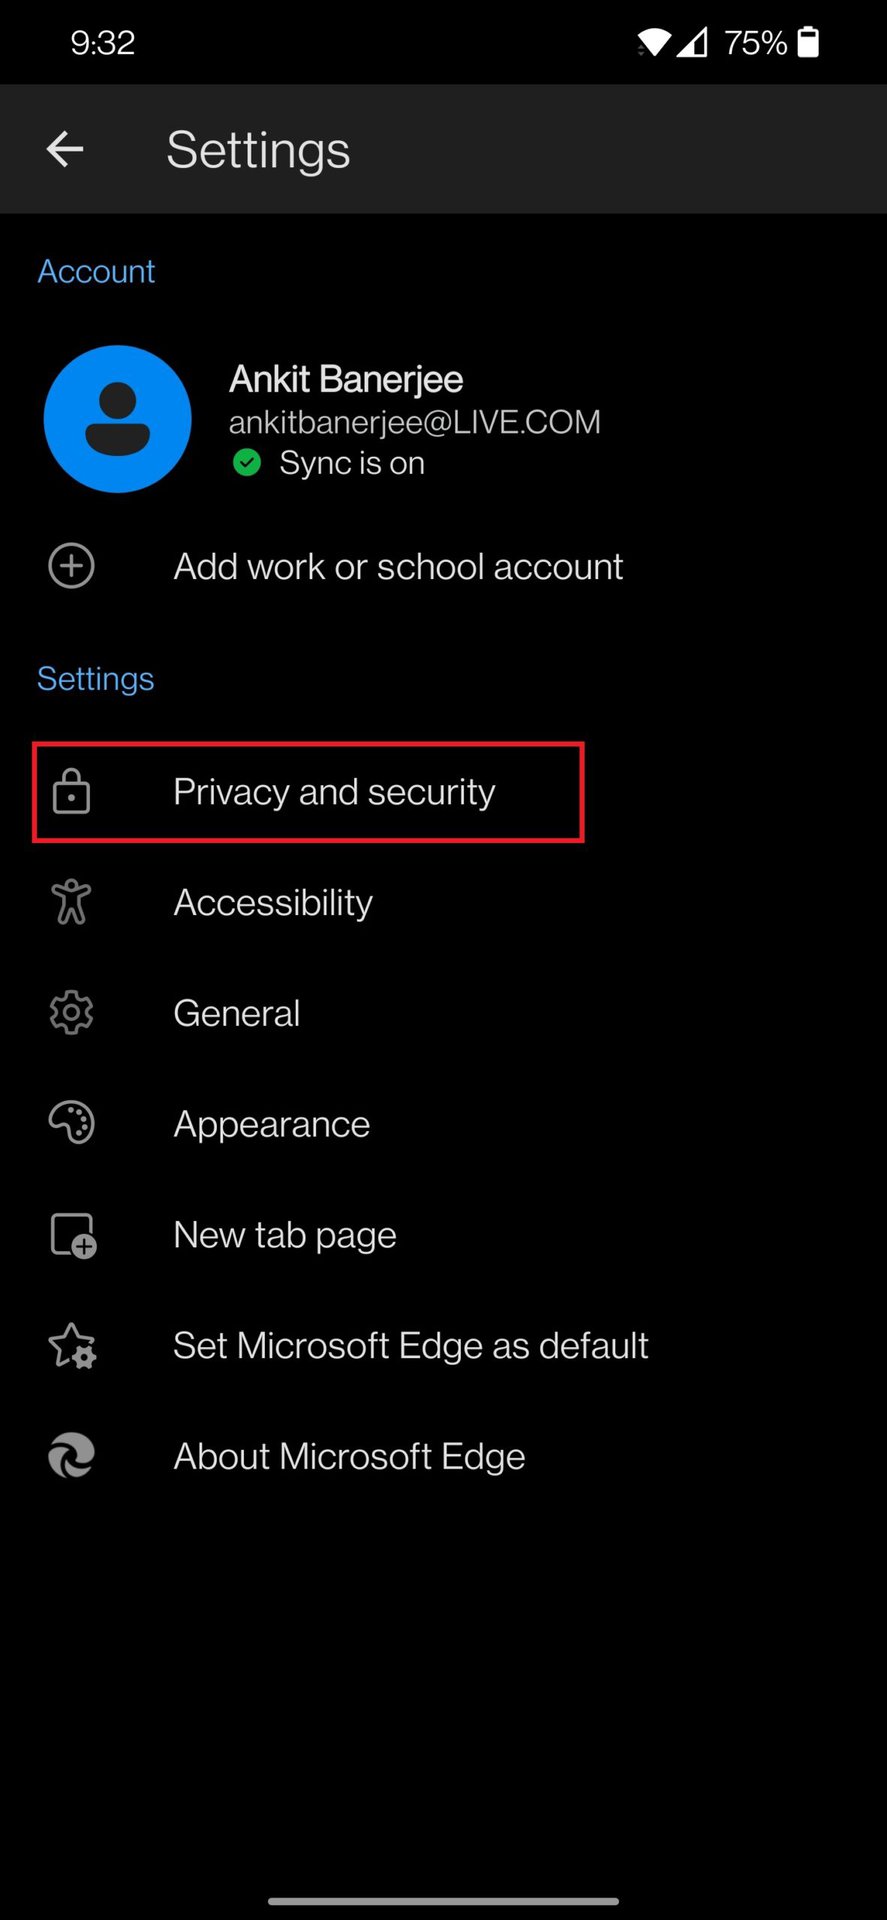Tap the plus circle add account icon

click(72, 566)
